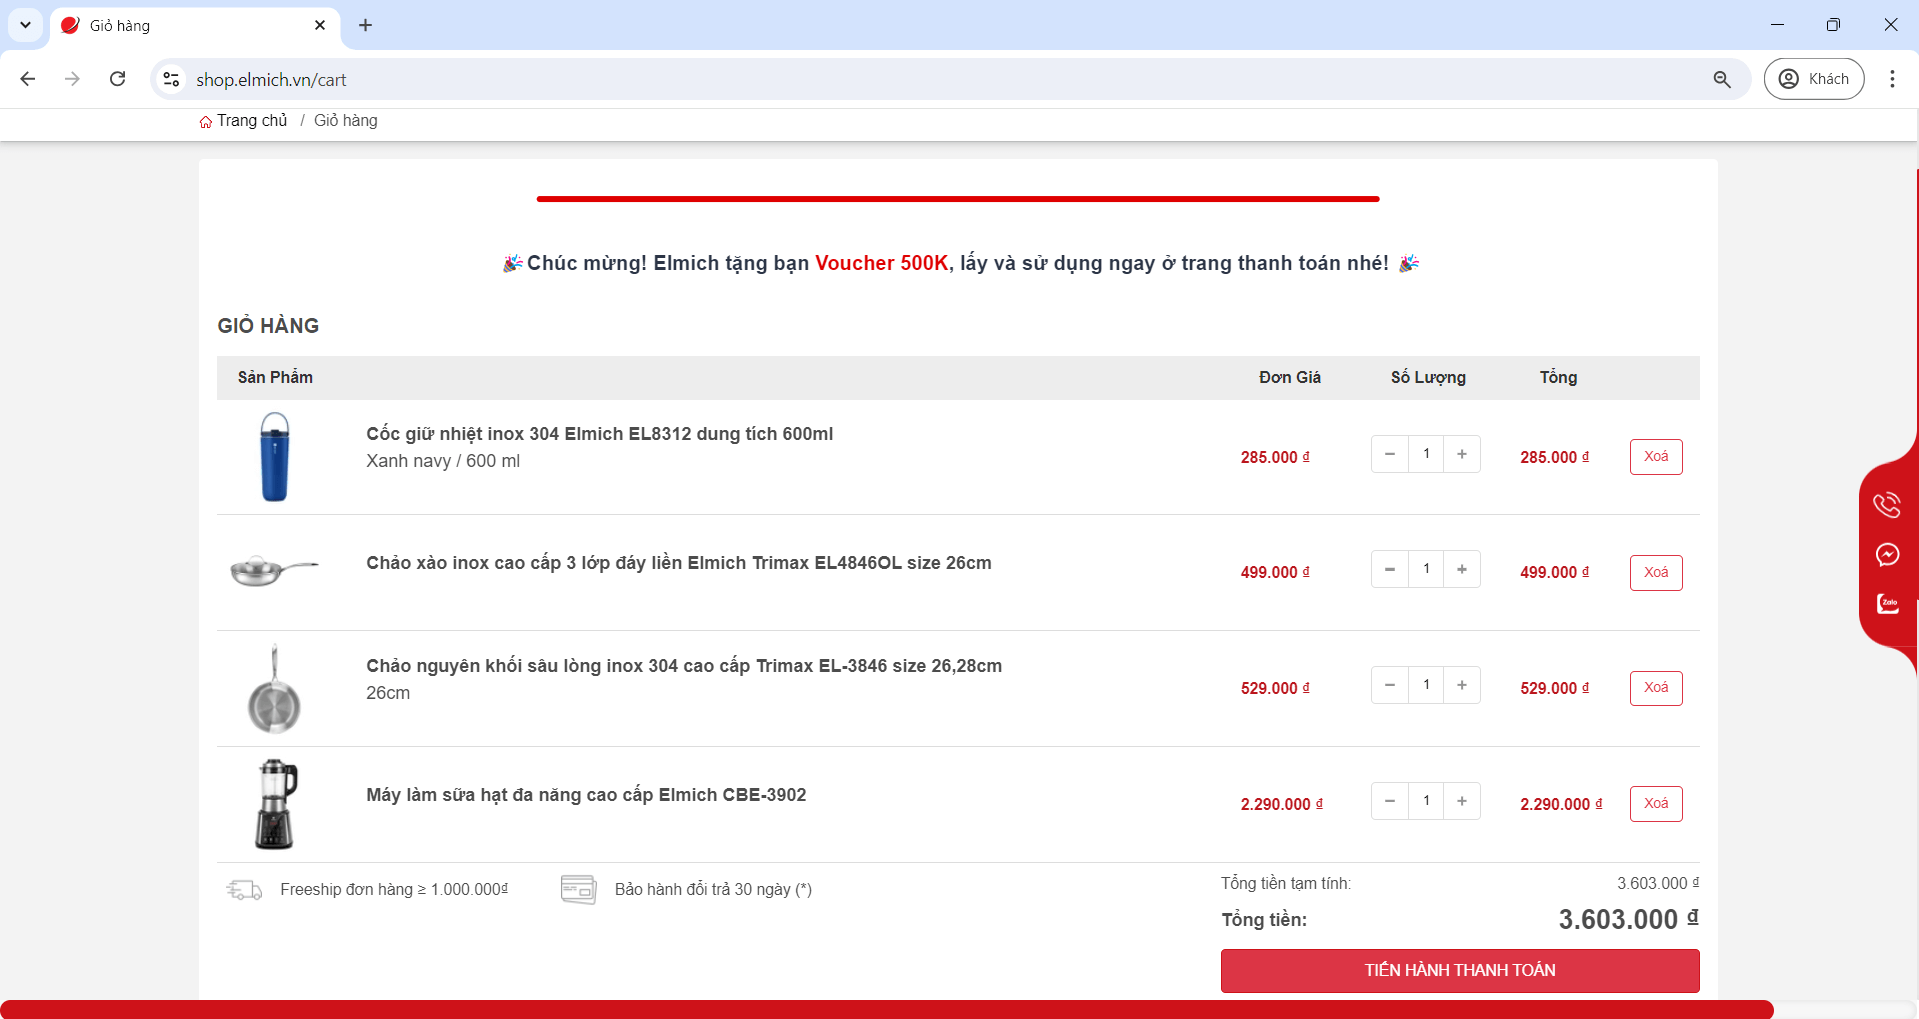The width and height of the screenshot is (1919, 1019).
Task: Open a new browser tab
Action: 366,25
